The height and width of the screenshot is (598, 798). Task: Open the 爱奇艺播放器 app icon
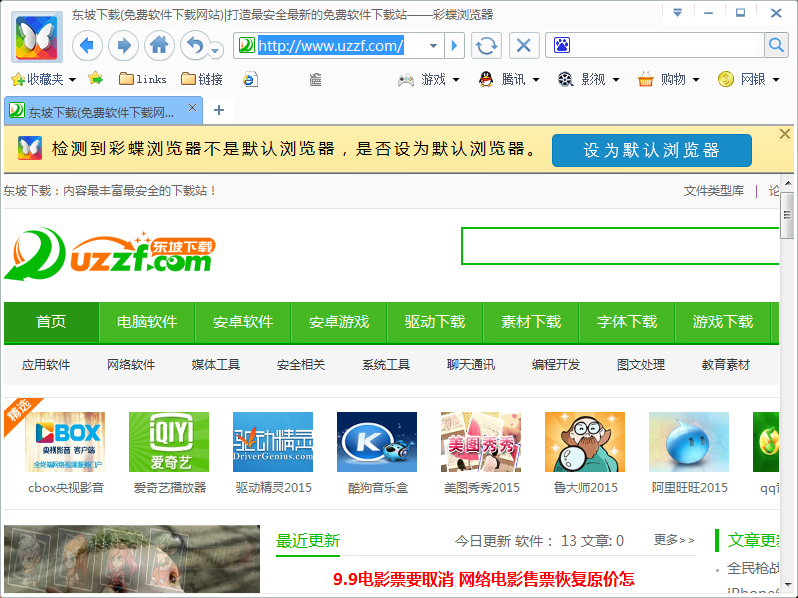click(169, 442)
